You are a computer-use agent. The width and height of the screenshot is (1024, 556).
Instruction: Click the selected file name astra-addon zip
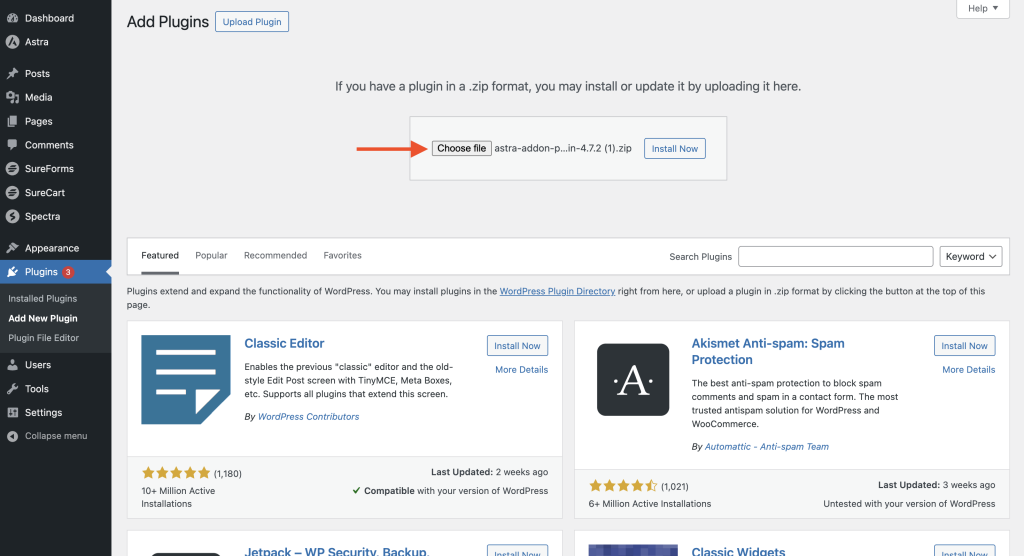(x=563, y=148)
